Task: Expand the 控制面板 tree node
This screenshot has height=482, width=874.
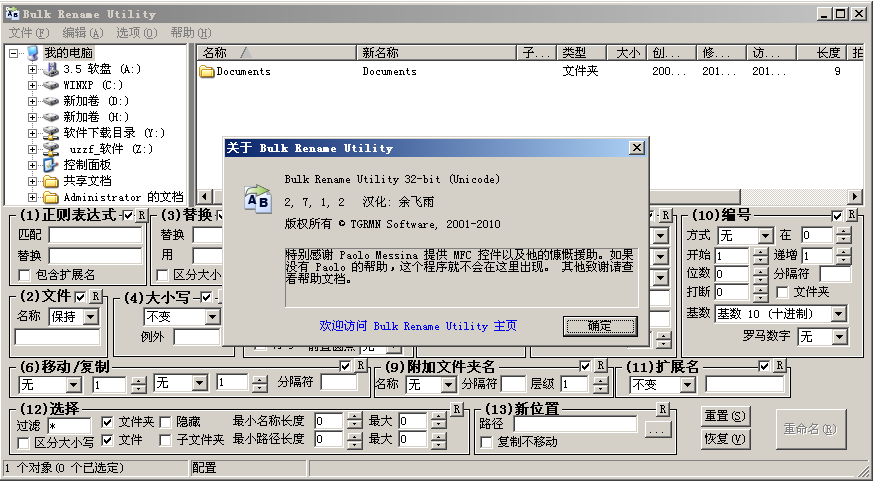Action: click(x=32, y=165)
